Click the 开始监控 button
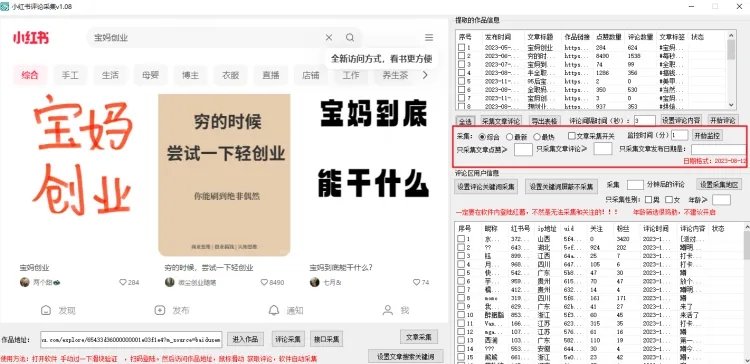 tap(707, 135)
